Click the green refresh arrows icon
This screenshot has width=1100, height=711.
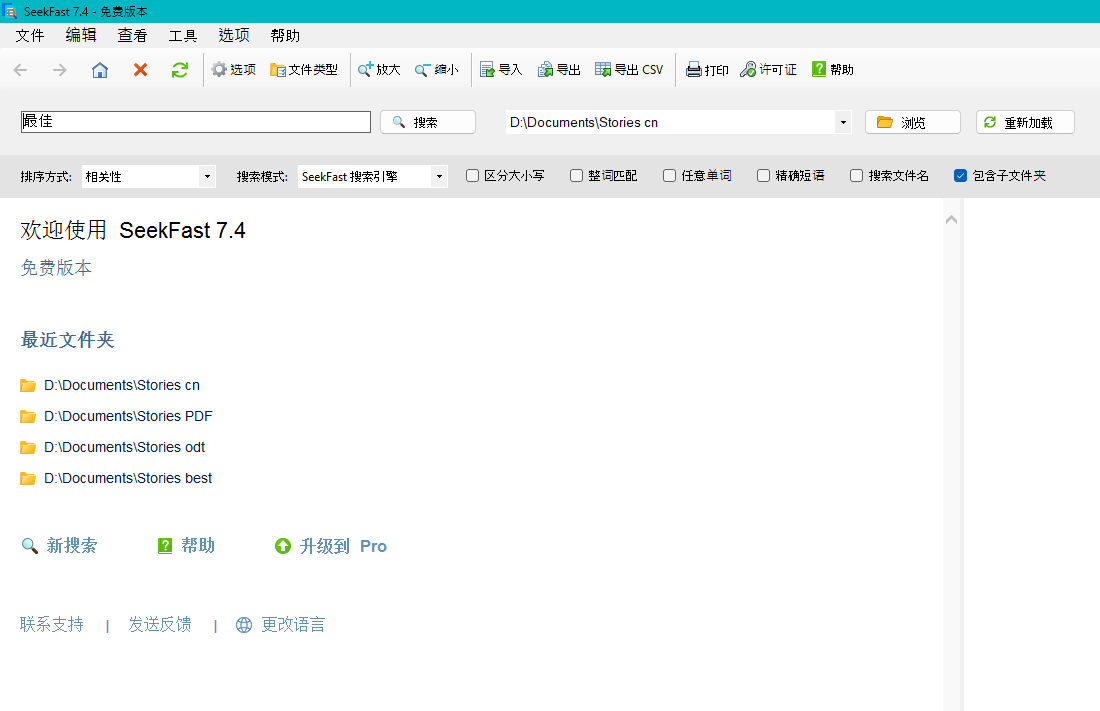(x=180, y=69)
